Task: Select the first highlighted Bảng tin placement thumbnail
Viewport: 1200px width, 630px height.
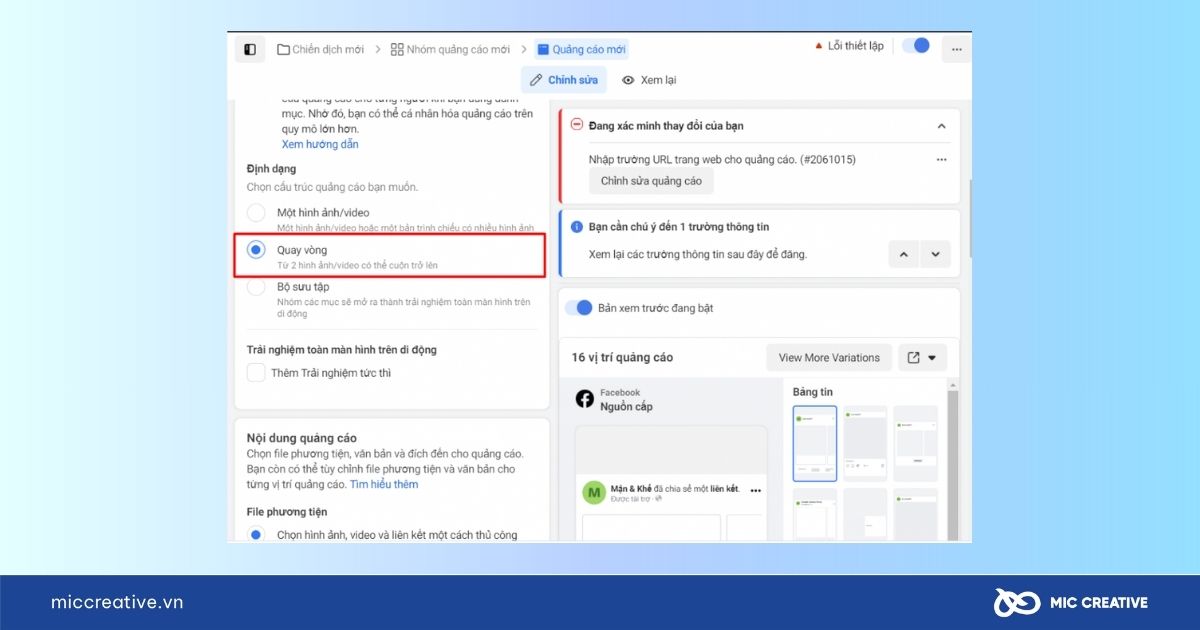Action: (x=815, y=443)
